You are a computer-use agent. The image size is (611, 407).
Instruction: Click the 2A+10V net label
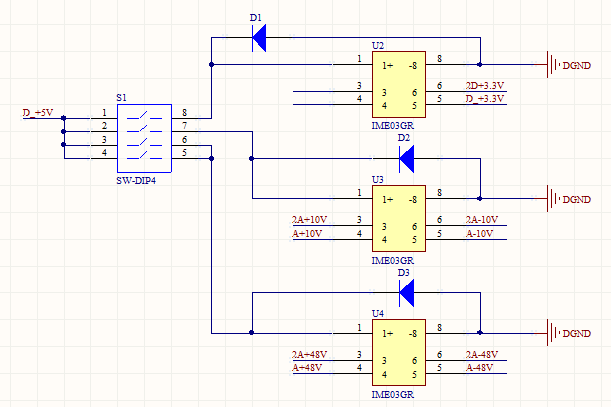point(309,220)
